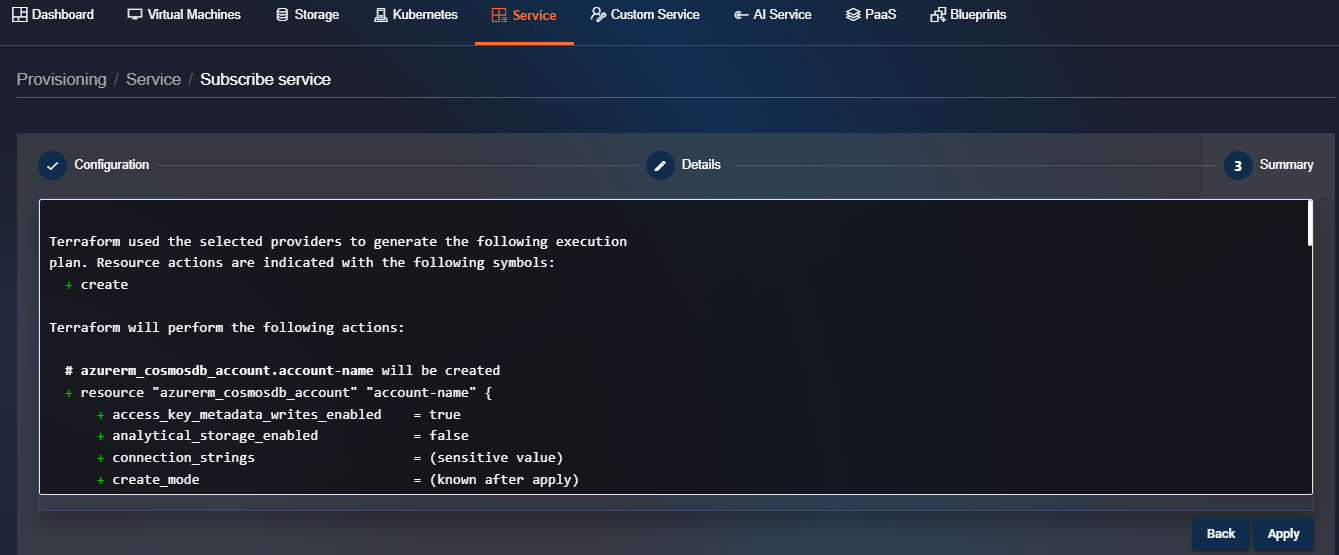This screenshot has width=1339, height=555.
Task: Go to the Summary step label
Action: 1286,165
